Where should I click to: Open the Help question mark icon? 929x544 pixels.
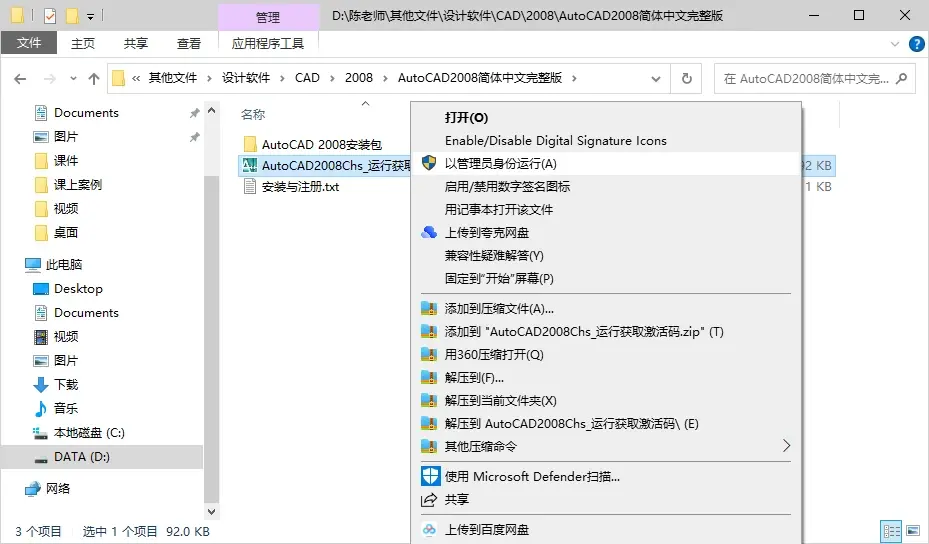(917, 43)
